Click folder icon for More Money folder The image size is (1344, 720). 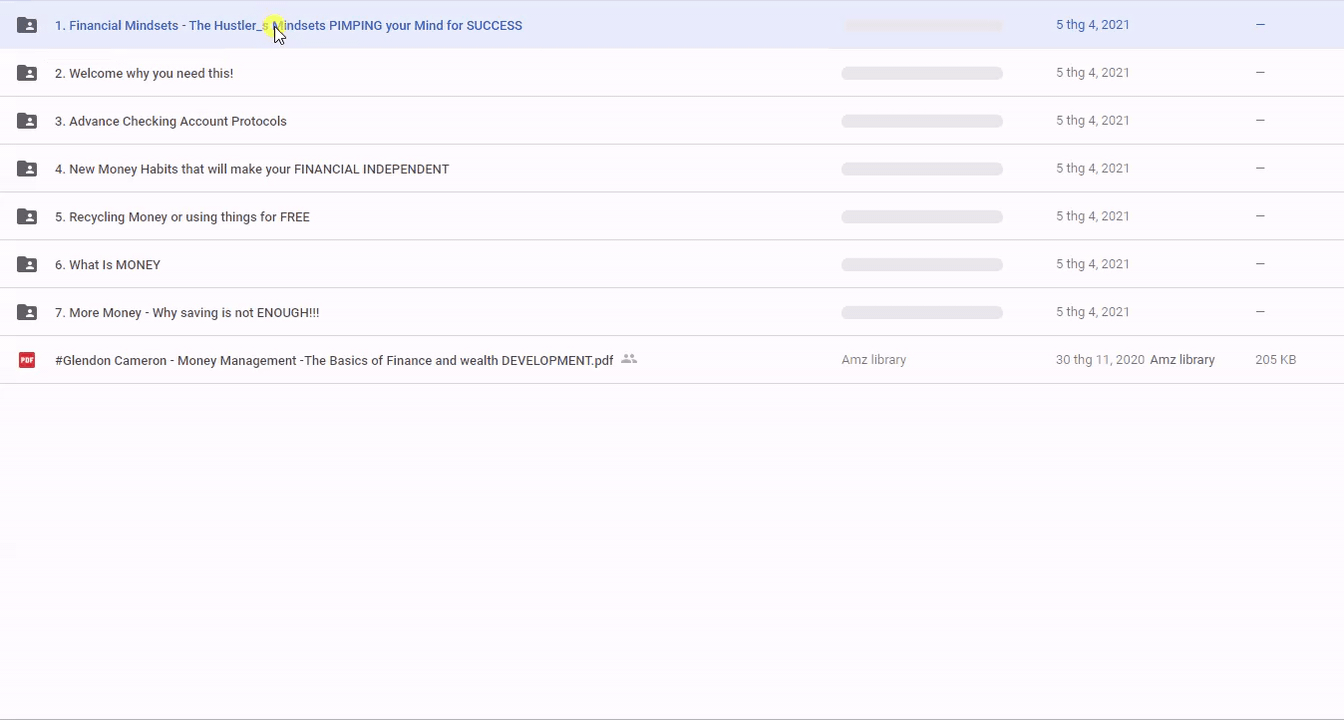coord(27,313)
